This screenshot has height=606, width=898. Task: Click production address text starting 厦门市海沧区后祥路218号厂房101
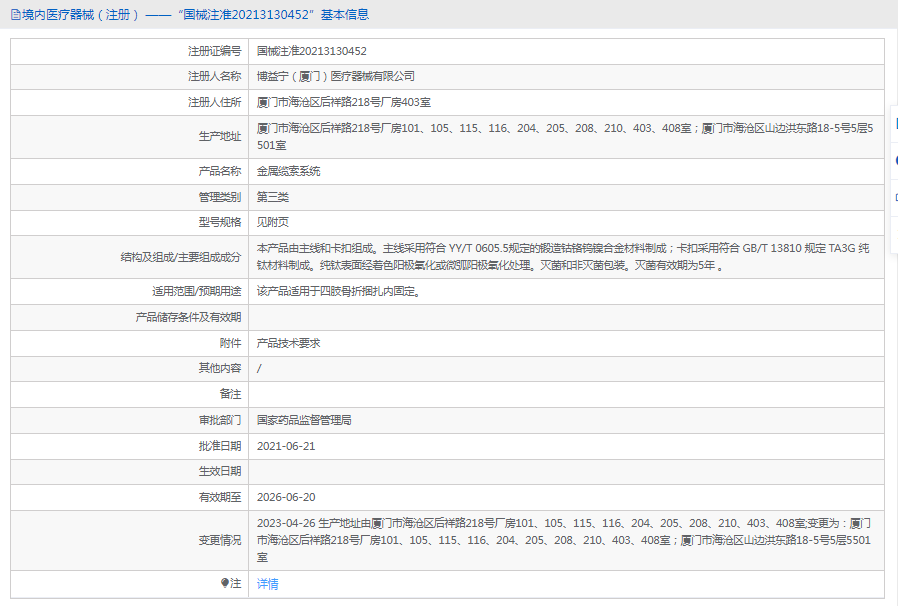click(x=565, y=136)
